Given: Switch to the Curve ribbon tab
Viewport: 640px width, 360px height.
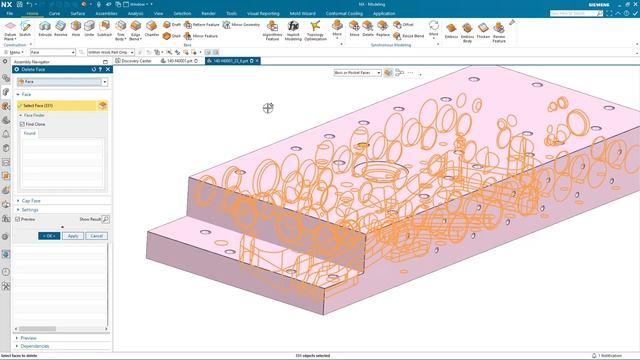Looking at the screenshot, I should pyautogui.click(x=54, y=13).
